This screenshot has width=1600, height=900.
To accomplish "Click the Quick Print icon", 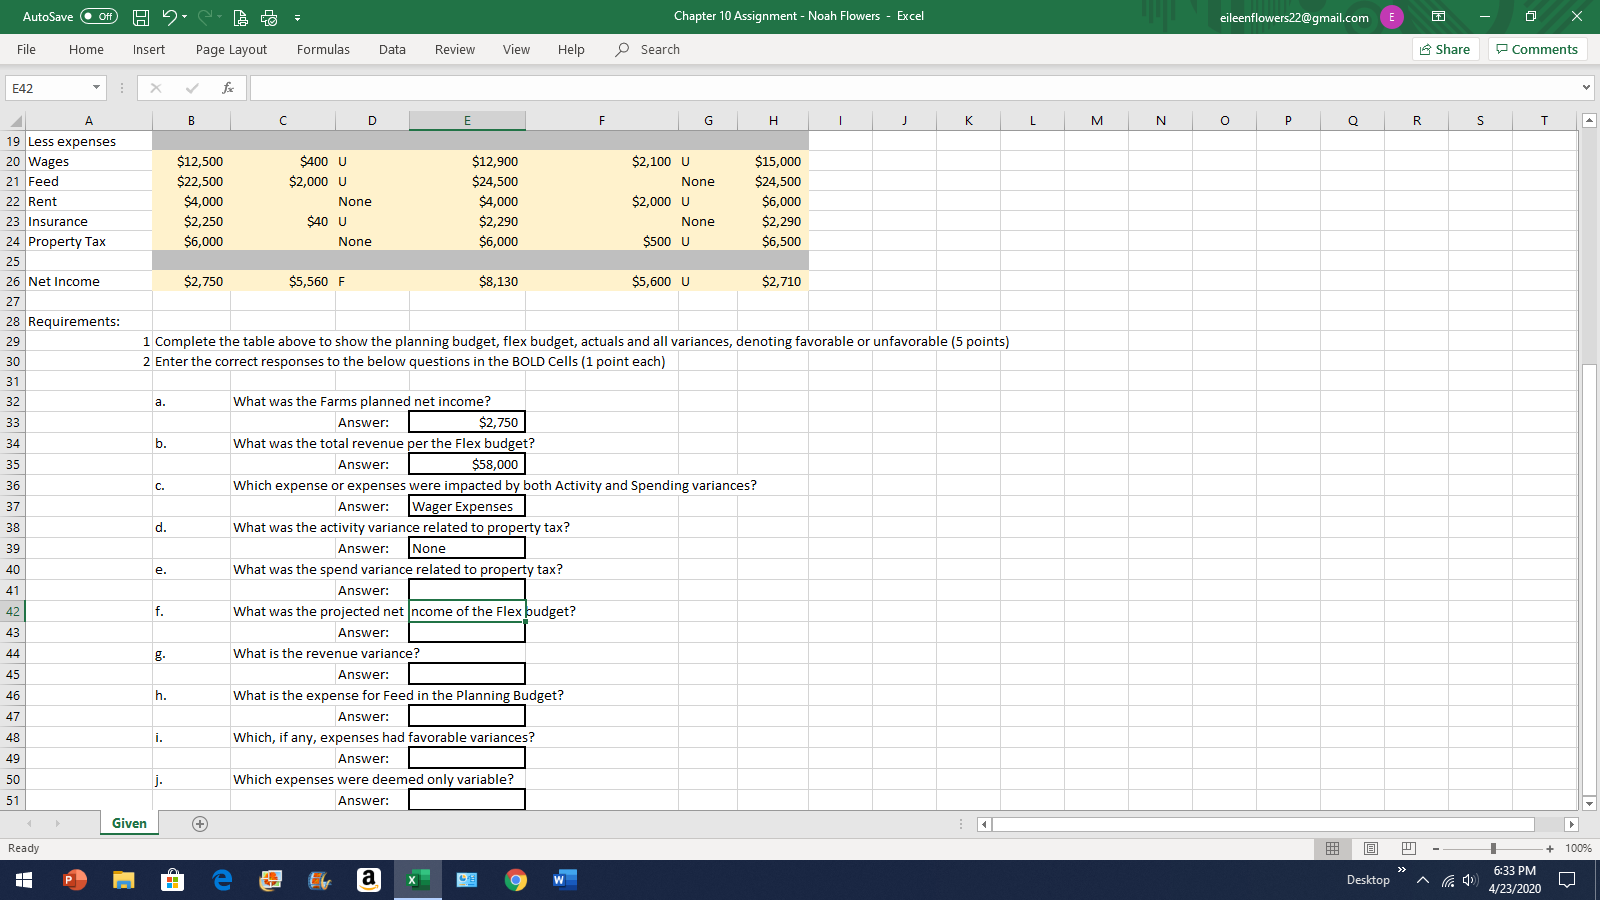I will click(x=268, y=17).
